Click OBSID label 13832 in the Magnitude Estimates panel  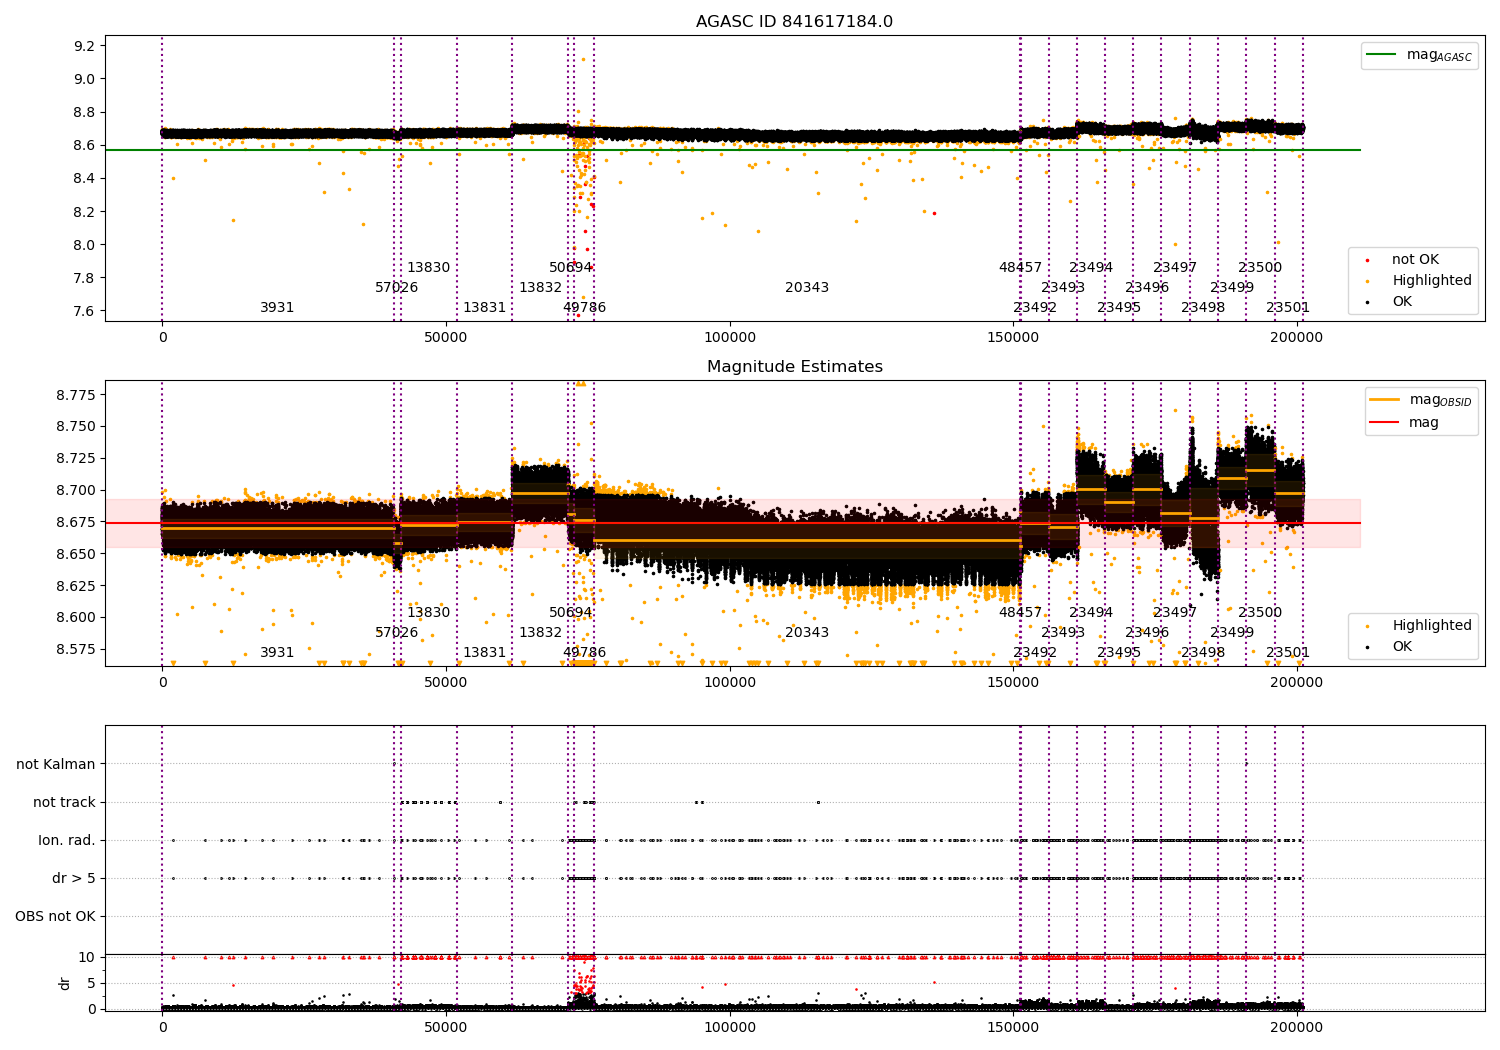[540, 633]
